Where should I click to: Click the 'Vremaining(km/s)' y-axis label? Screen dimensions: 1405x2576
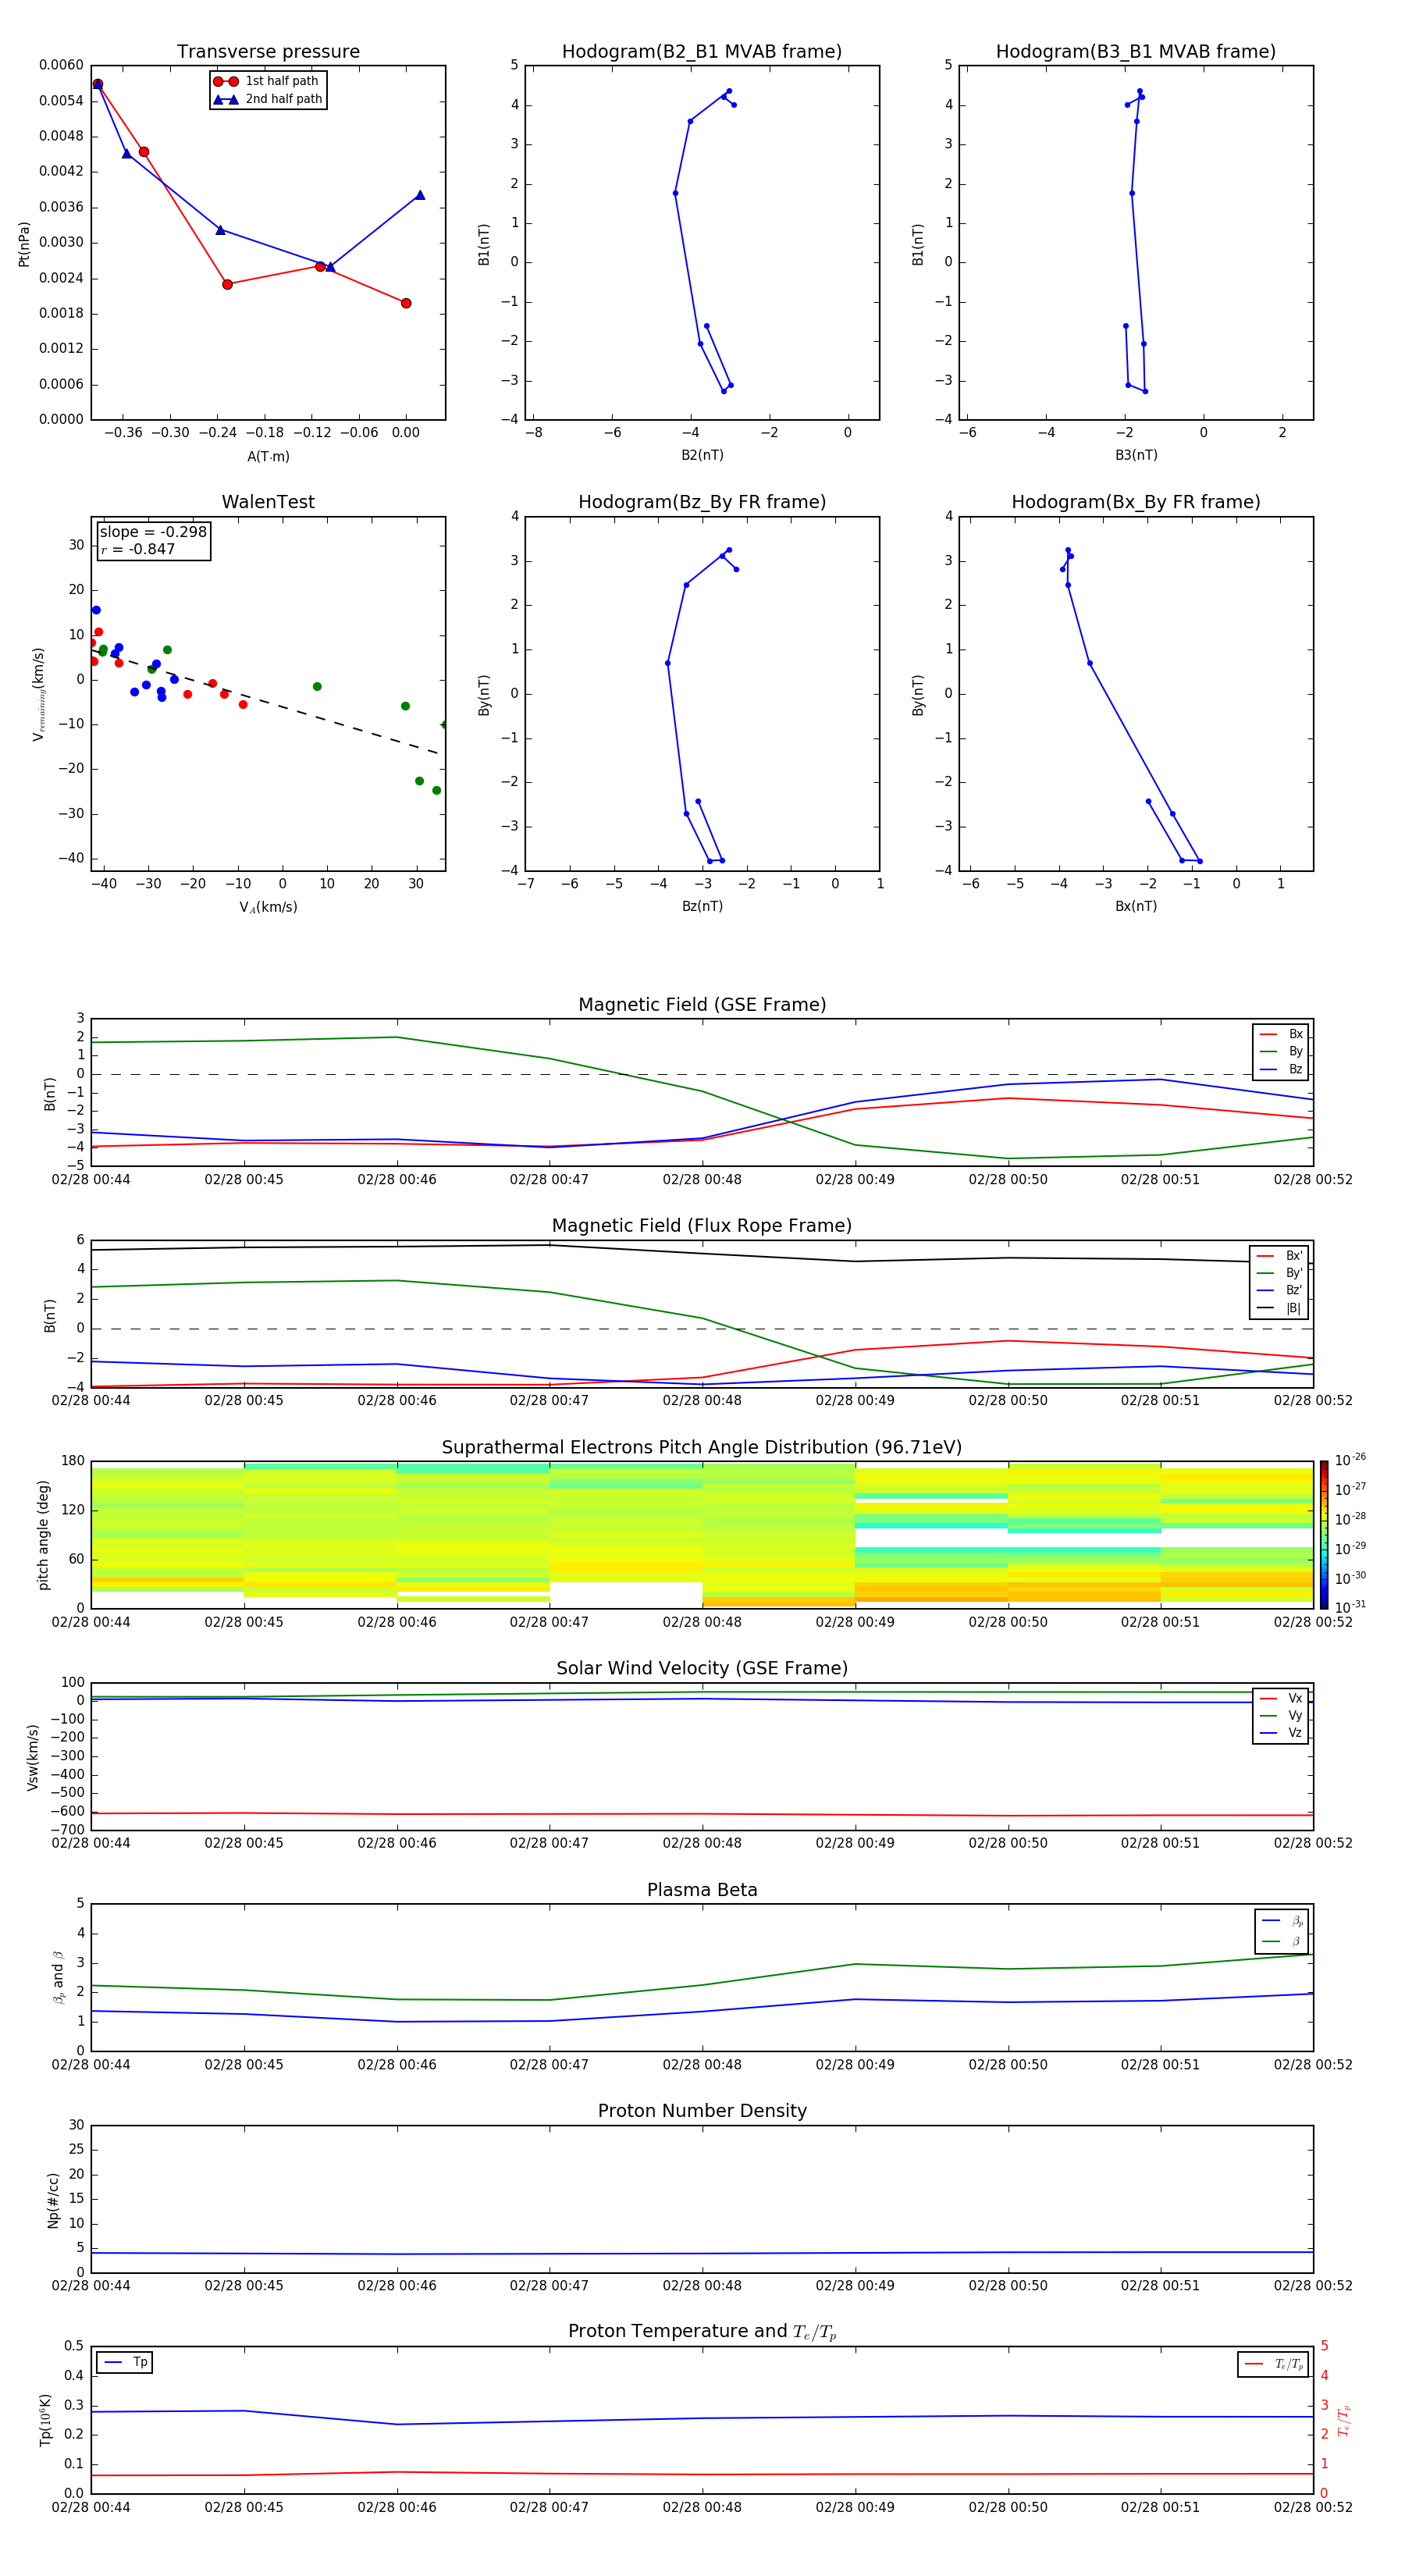[38, 694]
